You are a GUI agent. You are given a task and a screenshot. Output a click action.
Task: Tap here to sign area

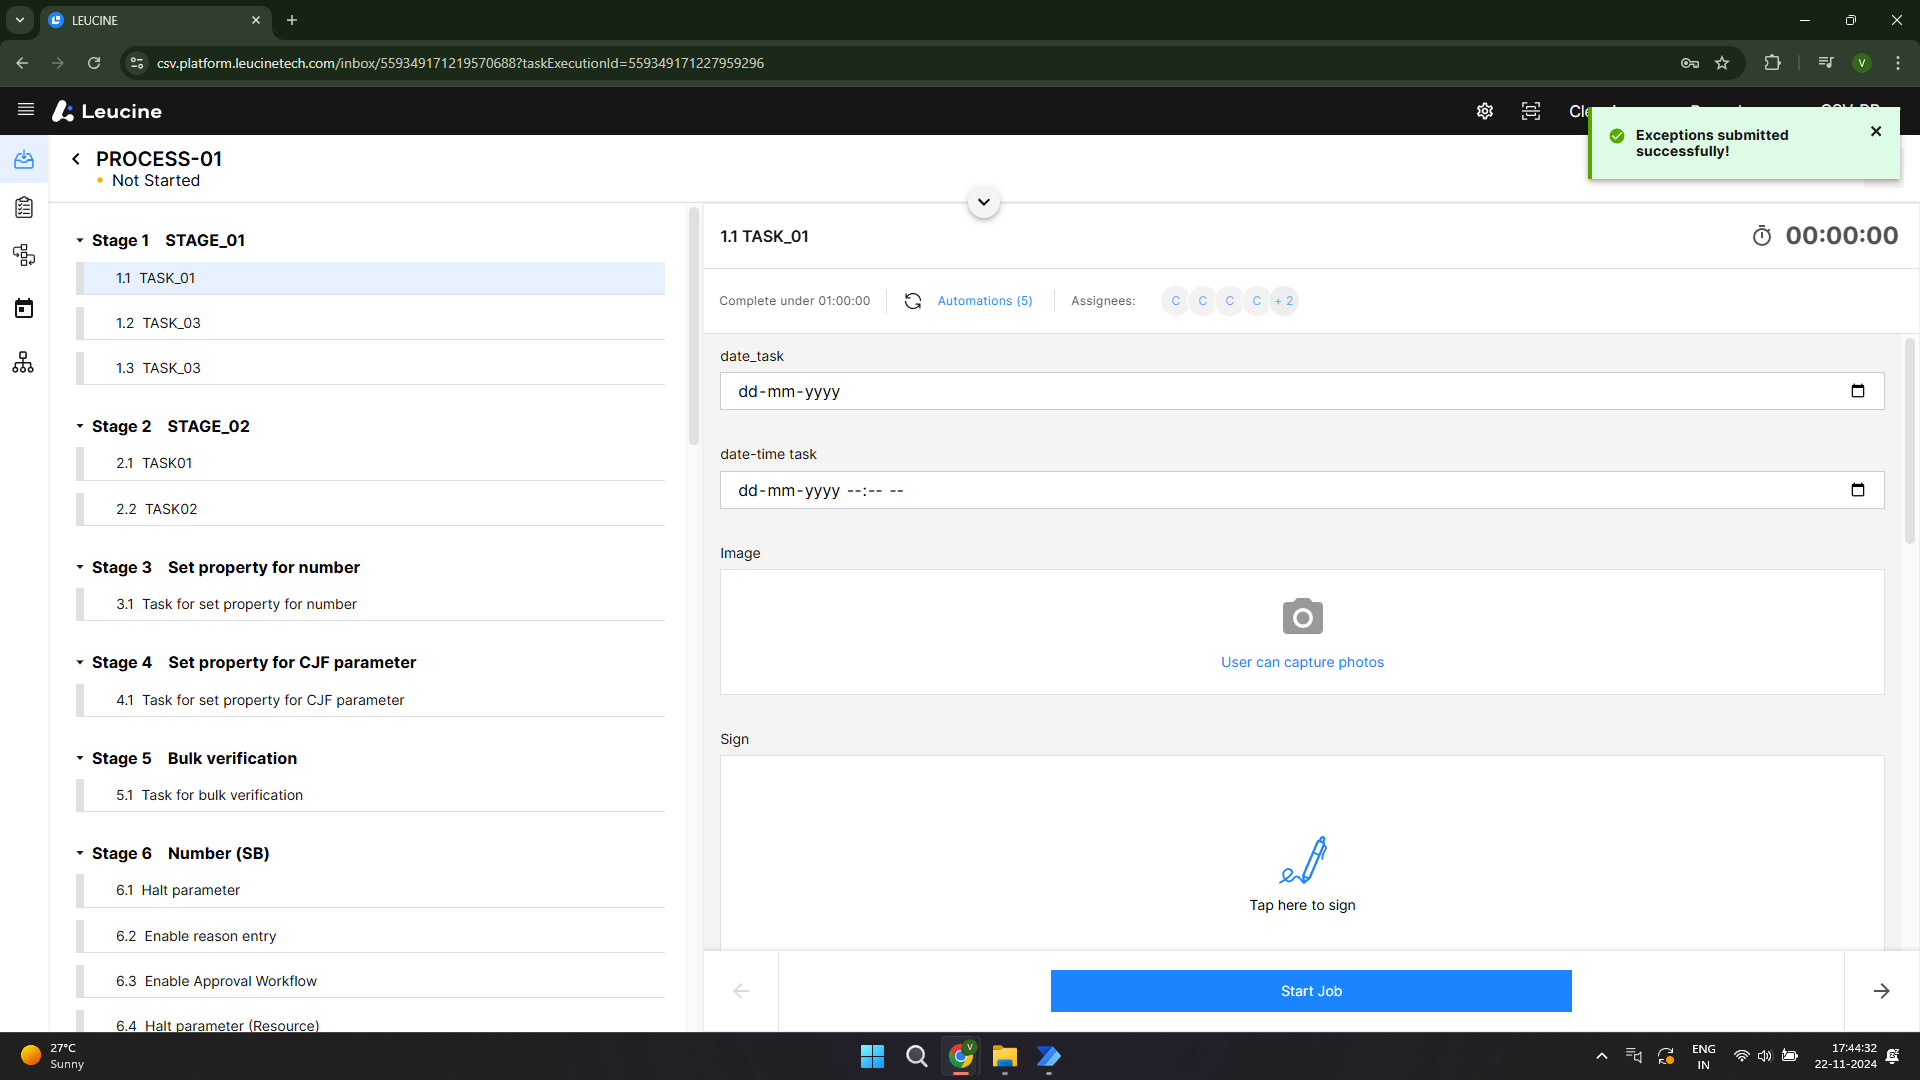[x=1302, y=905]
